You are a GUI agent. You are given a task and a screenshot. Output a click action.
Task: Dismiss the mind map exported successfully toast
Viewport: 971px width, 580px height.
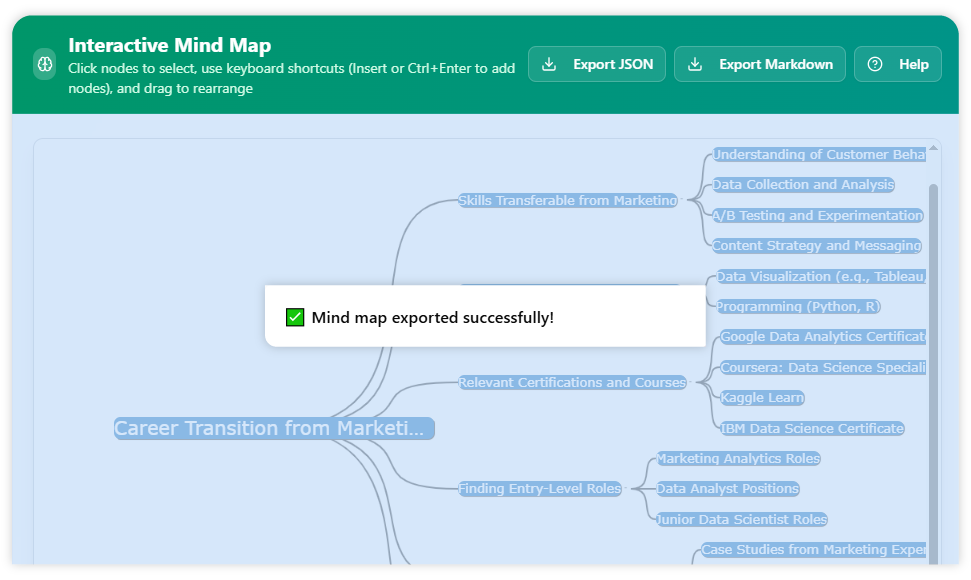coord(485,317)
